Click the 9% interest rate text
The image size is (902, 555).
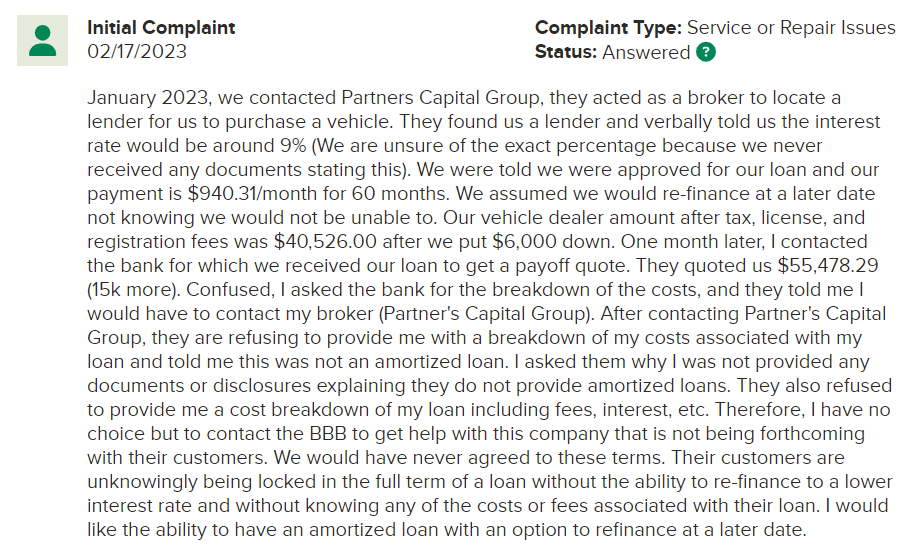pyautogui.click(x=293, y=146)
